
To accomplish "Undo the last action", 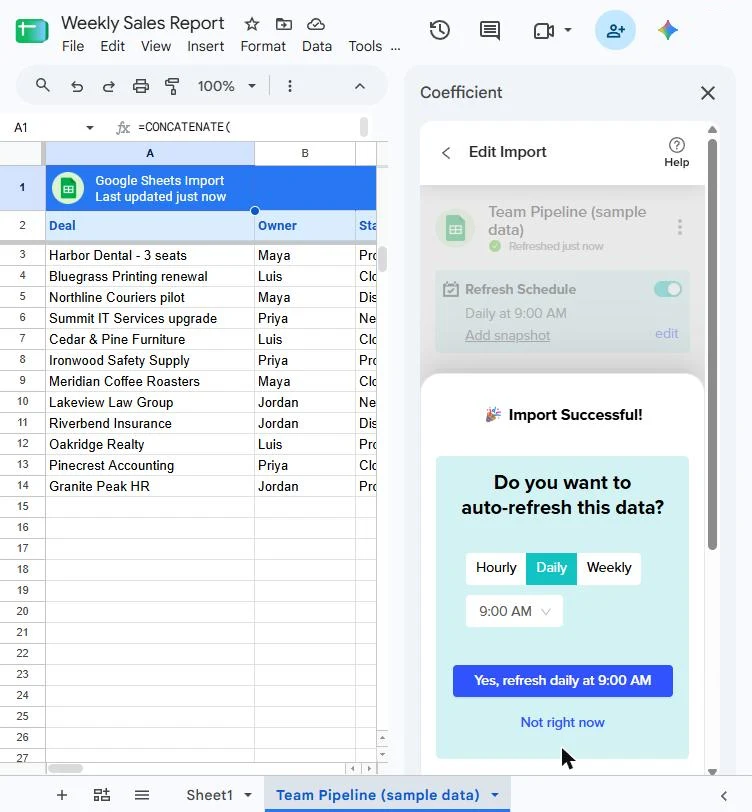I will [77, 86].
